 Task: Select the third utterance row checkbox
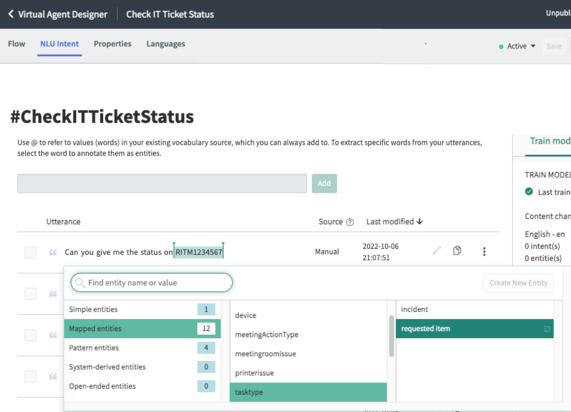tap(31, 335)
